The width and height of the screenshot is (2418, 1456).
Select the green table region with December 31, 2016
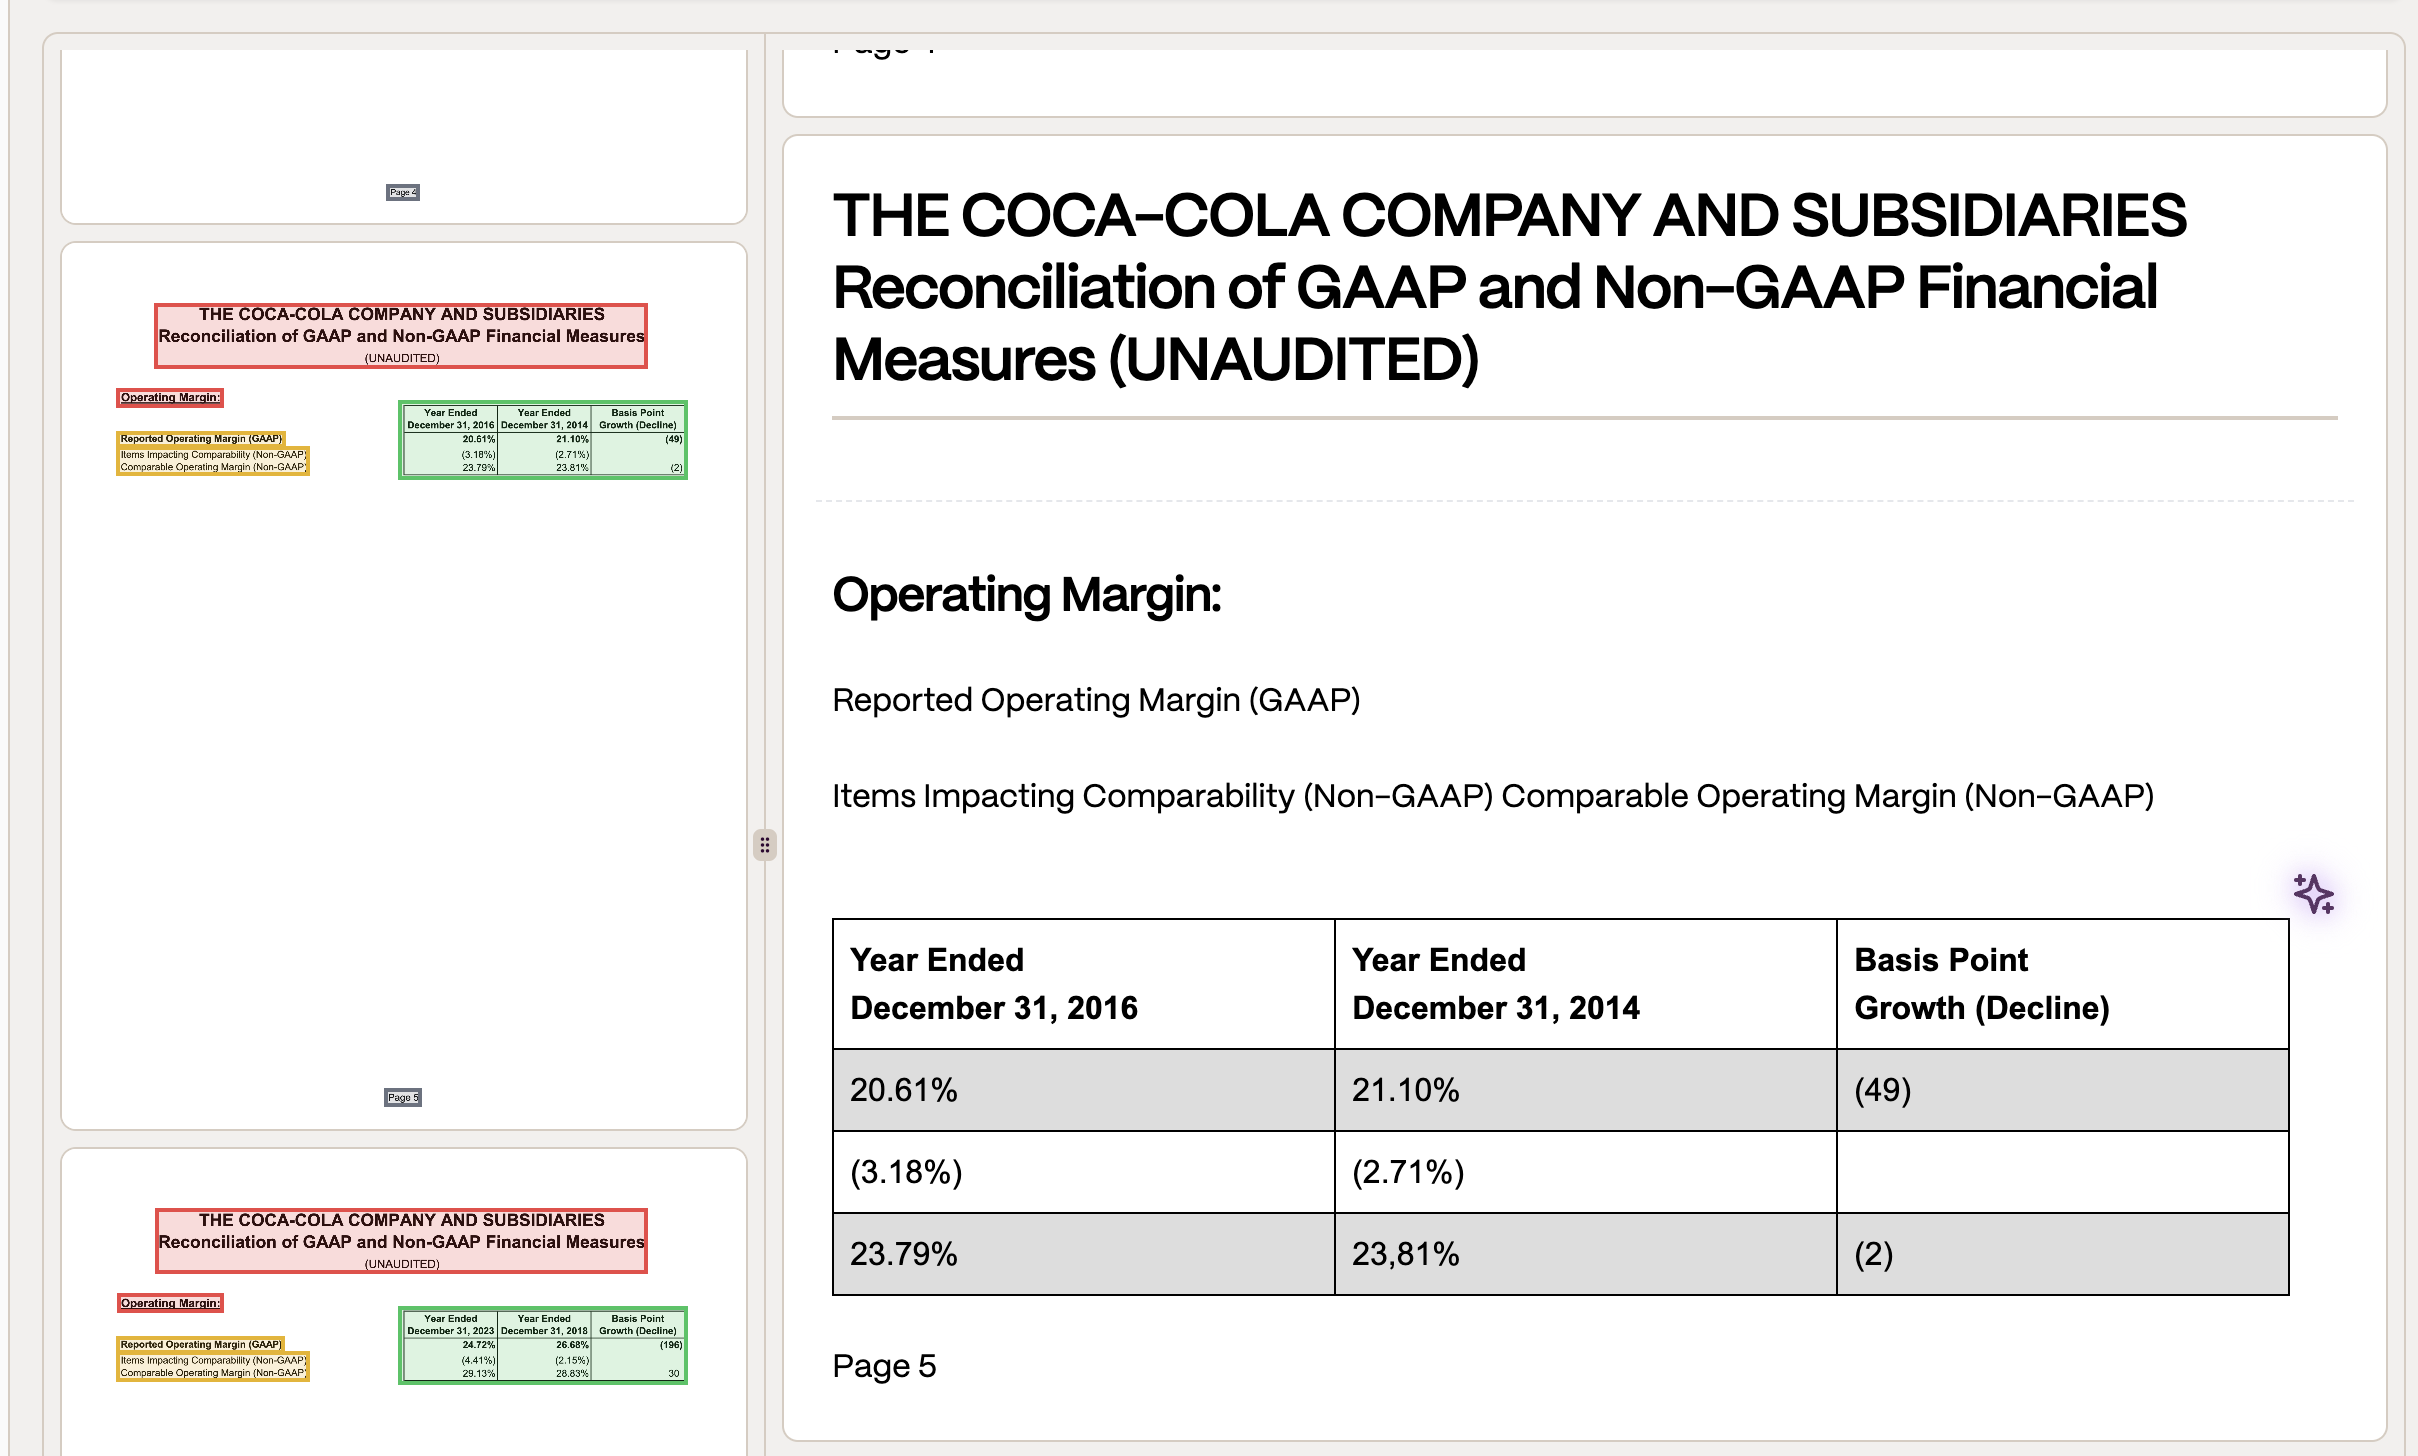543,440
